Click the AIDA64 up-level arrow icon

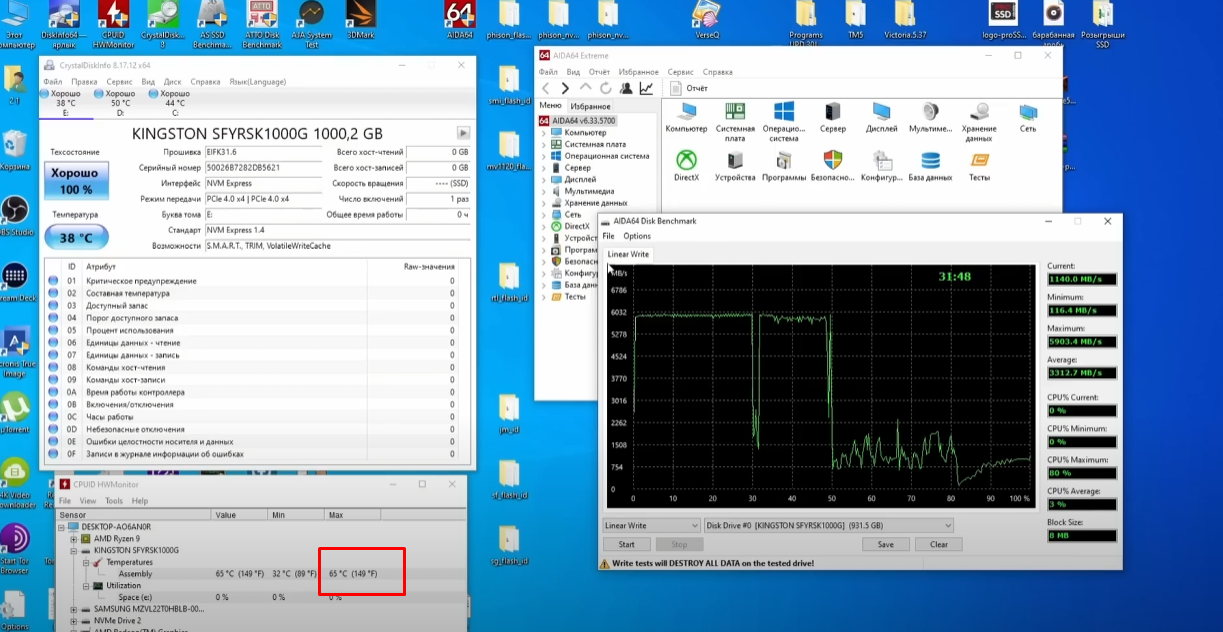586,88
